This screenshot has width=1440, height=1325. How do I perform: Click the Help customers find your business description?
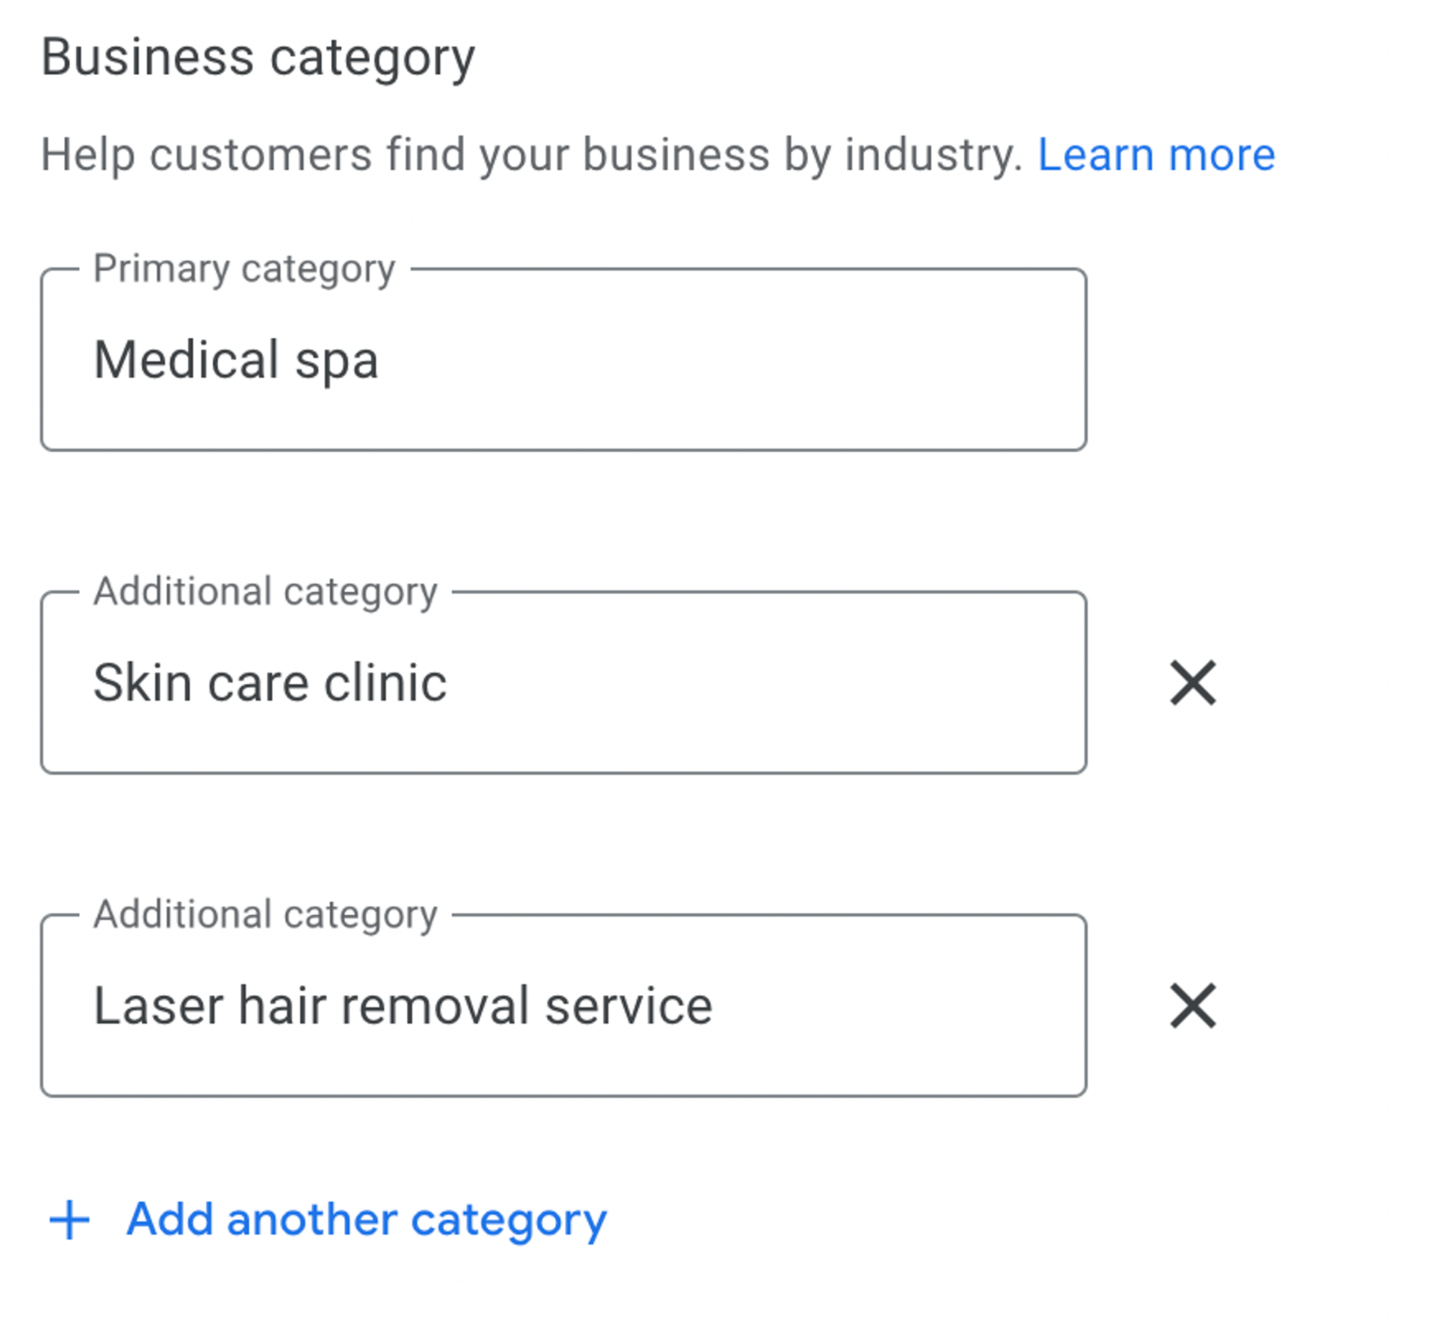click(x=532, y=155)
